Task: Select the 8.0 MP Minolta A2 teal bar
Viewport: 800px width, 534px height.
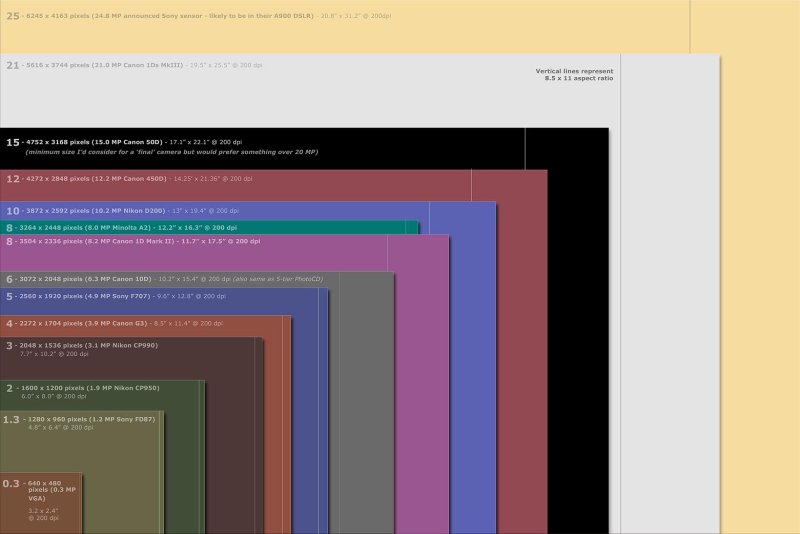Action: (209, 227)
